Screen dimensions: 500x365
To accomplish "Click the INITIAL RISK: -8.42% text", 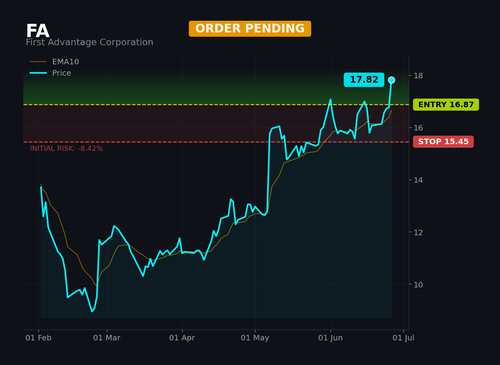I will click(x=66, y=149).
